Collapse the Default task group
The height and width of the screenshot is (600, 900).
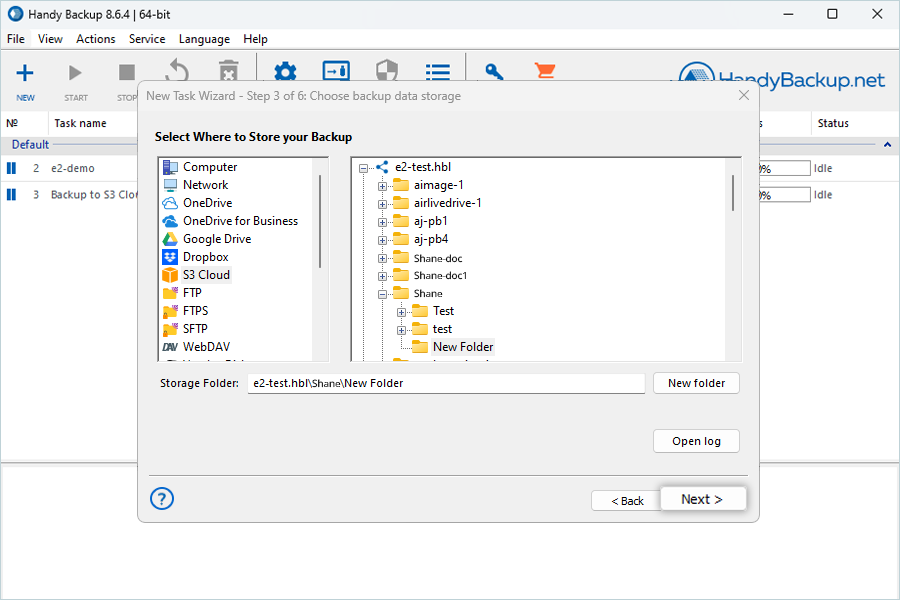tap(887, 145)
